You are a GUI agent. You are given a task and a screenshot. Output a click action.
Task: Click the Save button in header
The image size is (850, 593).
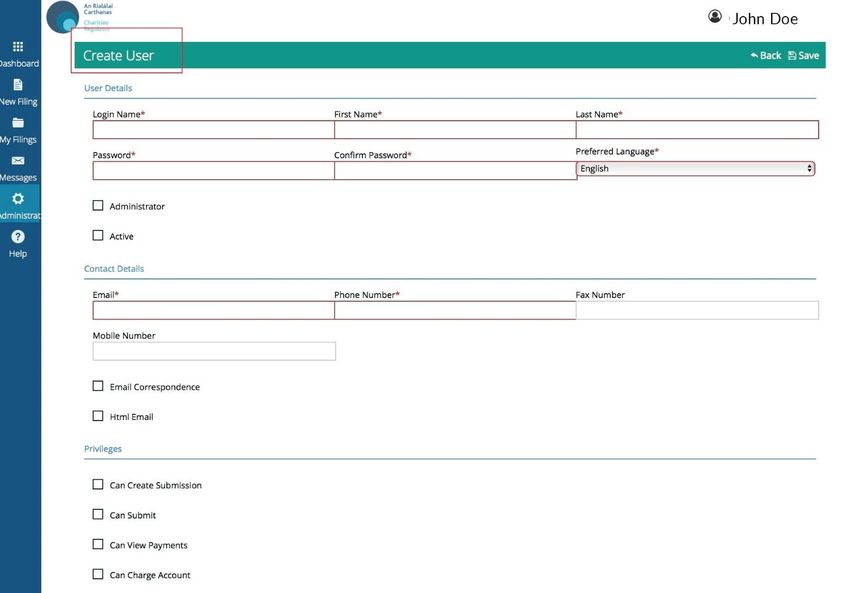point(803,55)
